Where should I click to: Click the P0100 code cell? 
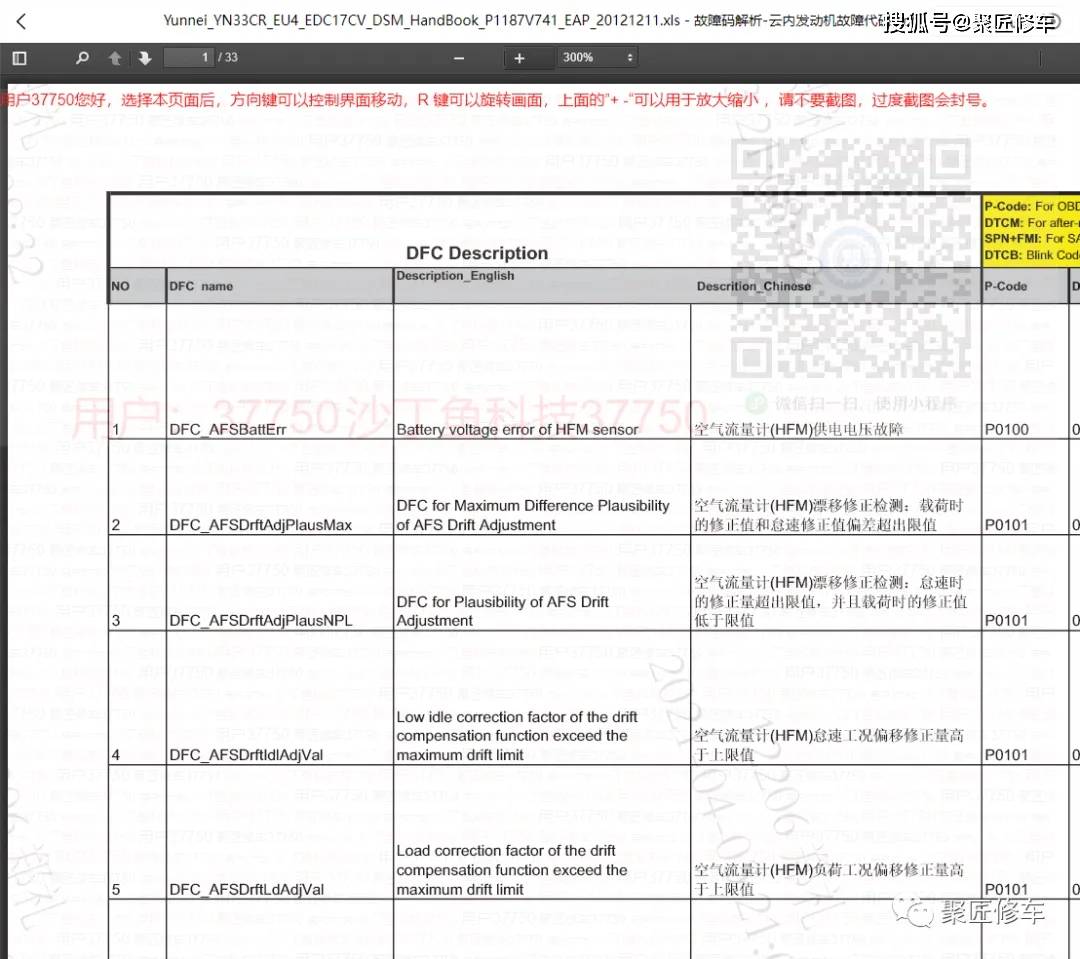pyautogui.click(x=1006, y=430)
